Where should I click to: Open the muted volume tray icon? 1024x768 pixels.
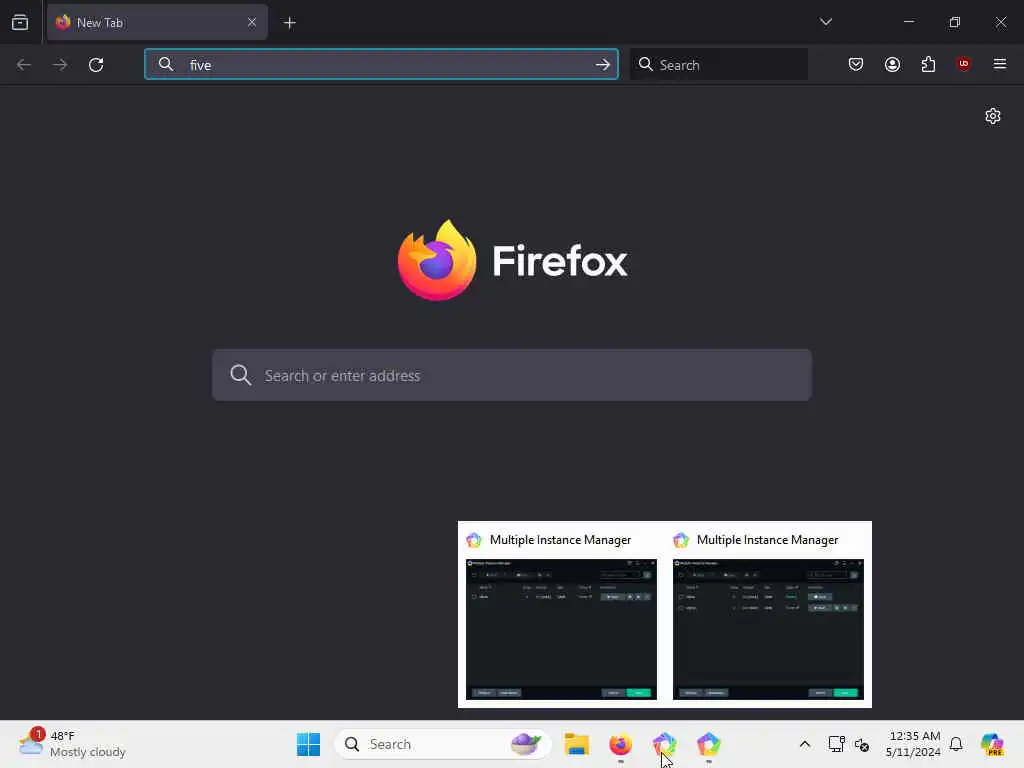point(861,745)
